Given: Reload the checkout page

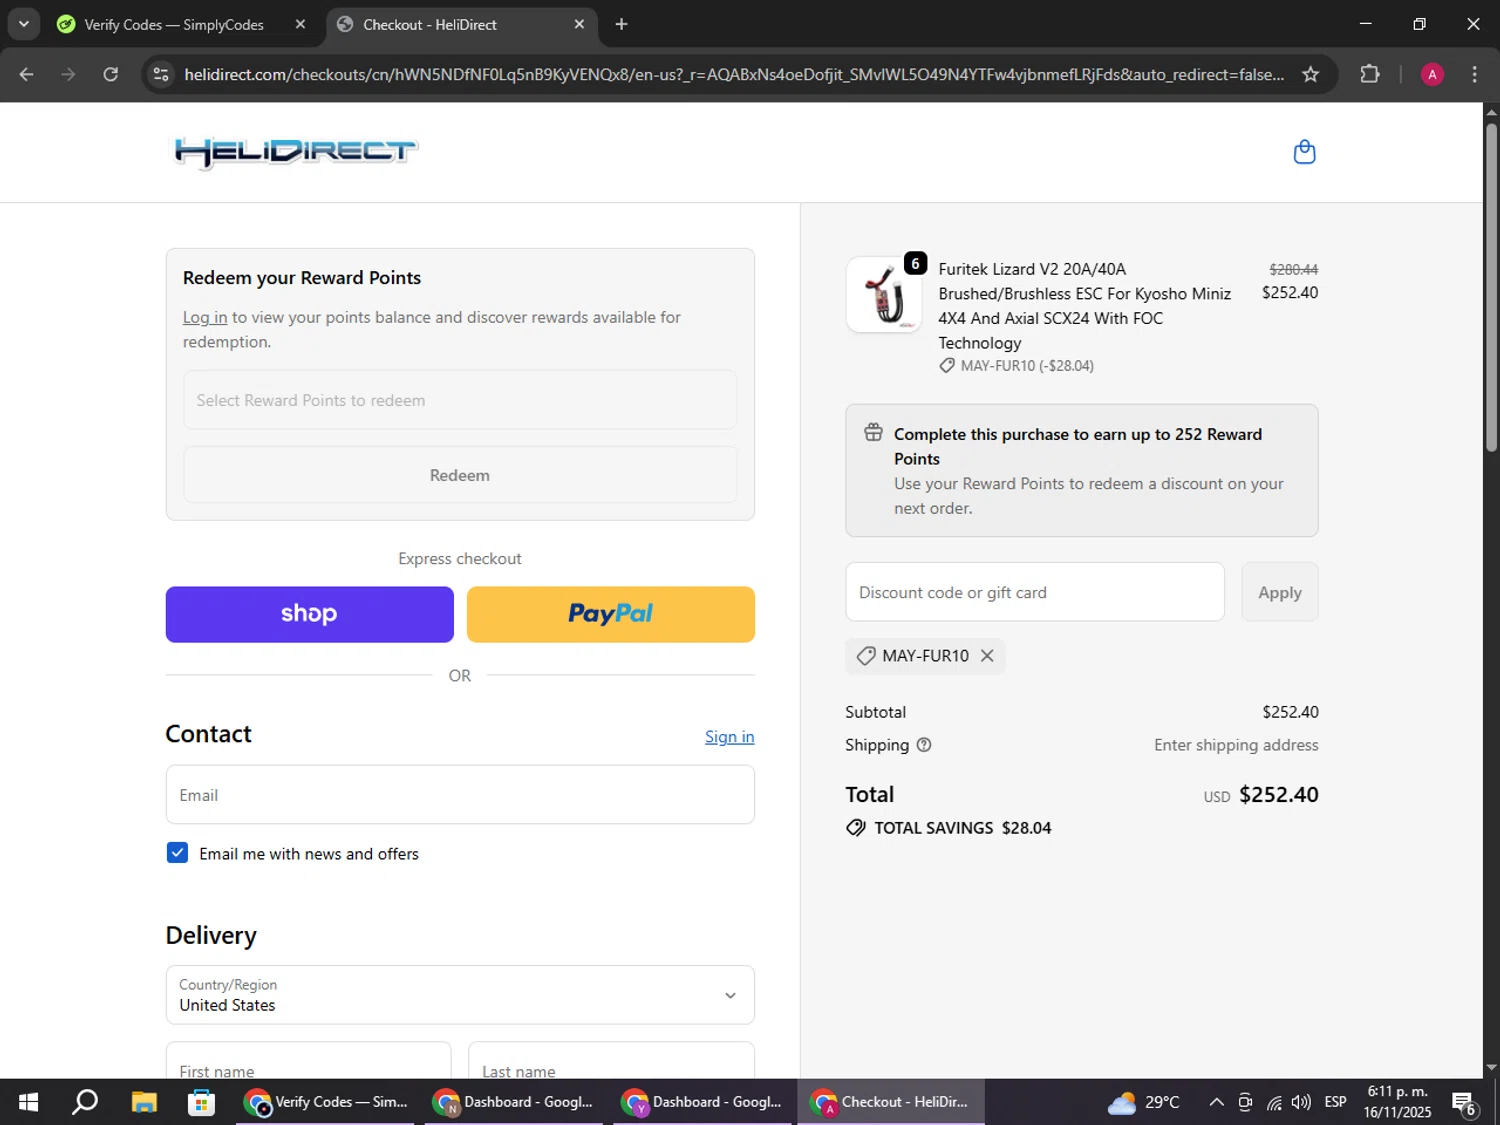Looking at the screenshot, I should click(x=111, y=74).
